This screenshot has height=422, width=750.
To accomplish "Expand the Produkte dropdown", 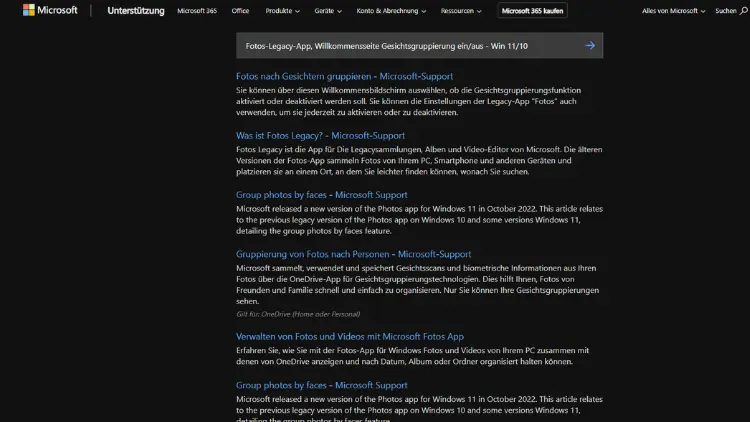I will (x=283, y=11).
